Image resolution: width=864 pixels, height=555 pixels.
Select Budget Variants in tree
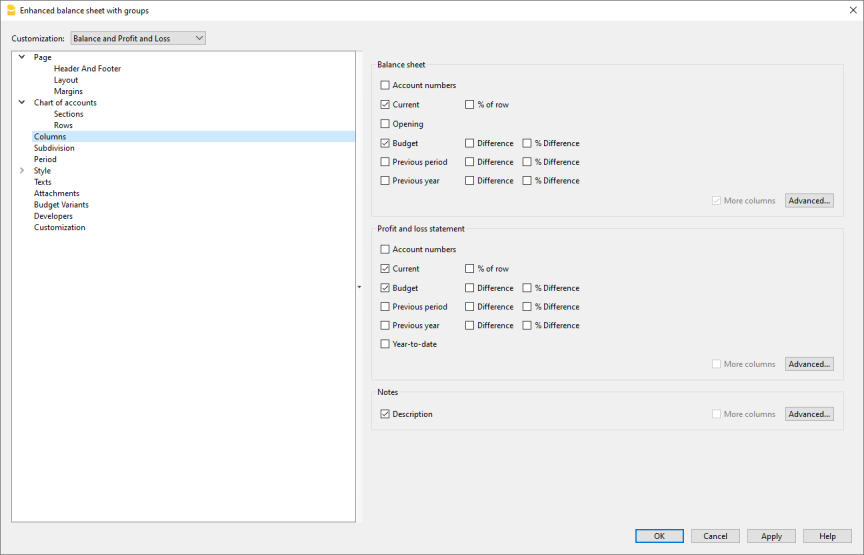(x=61, y=204)
